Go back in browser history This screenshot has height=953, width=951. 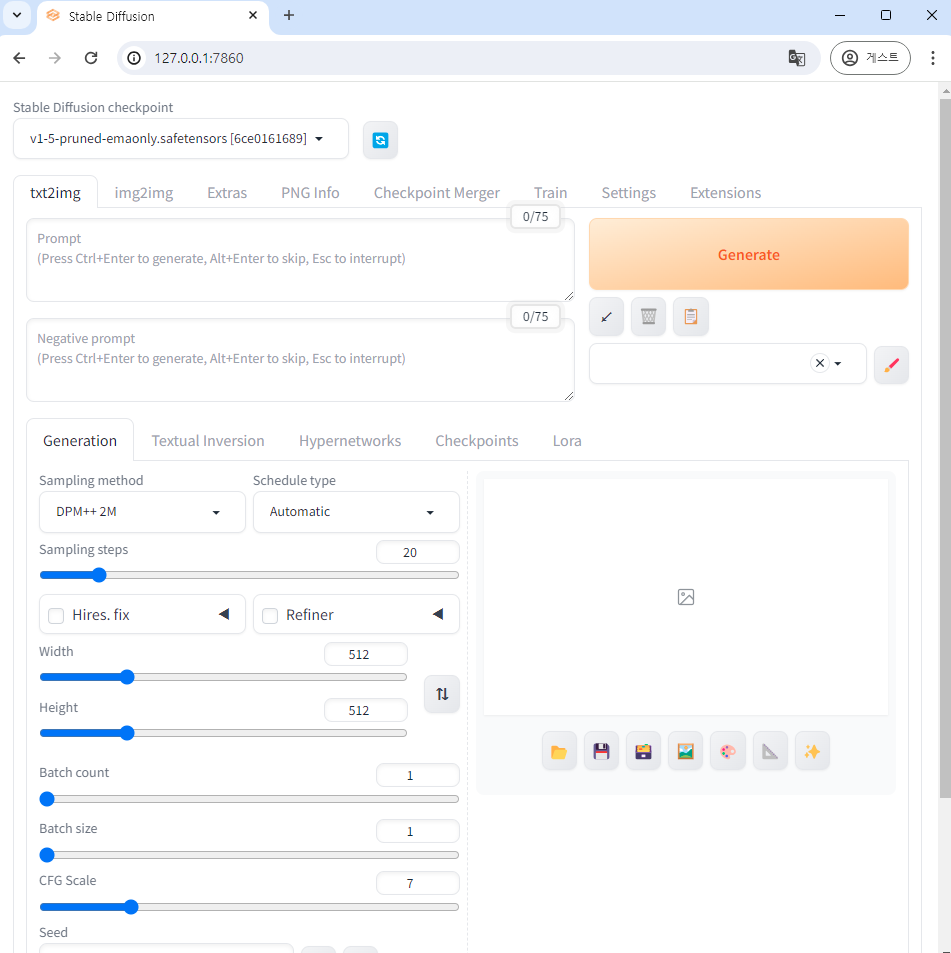(19, 58)
